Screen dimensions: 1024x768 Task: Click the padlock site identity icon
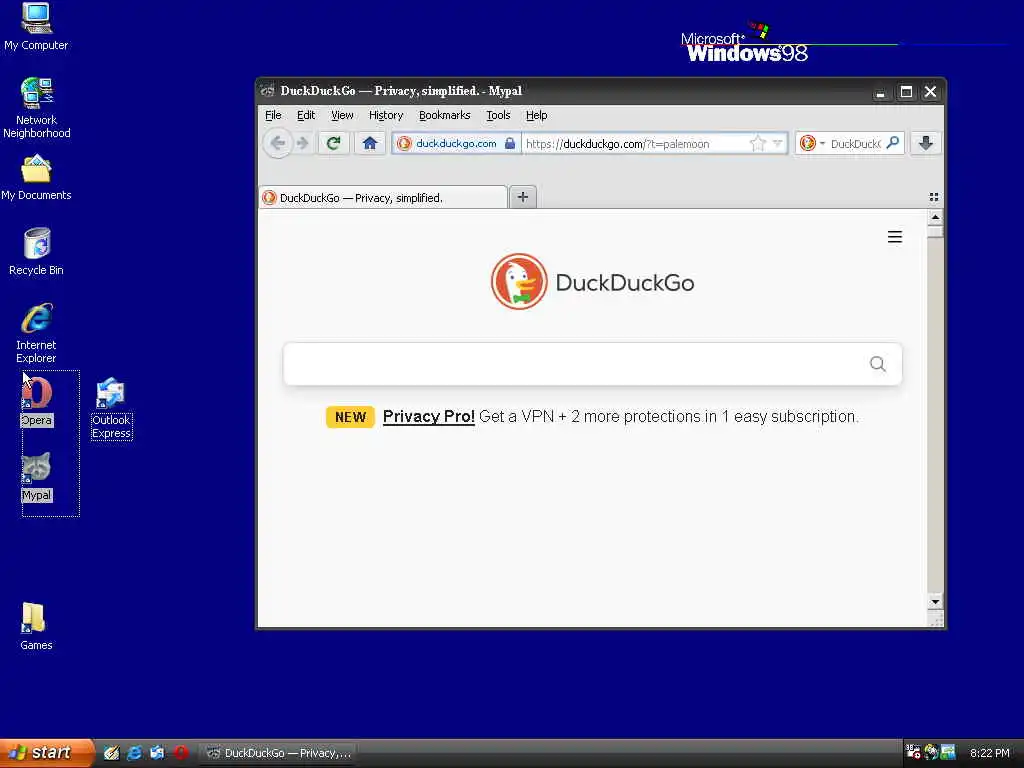(510, 143)
